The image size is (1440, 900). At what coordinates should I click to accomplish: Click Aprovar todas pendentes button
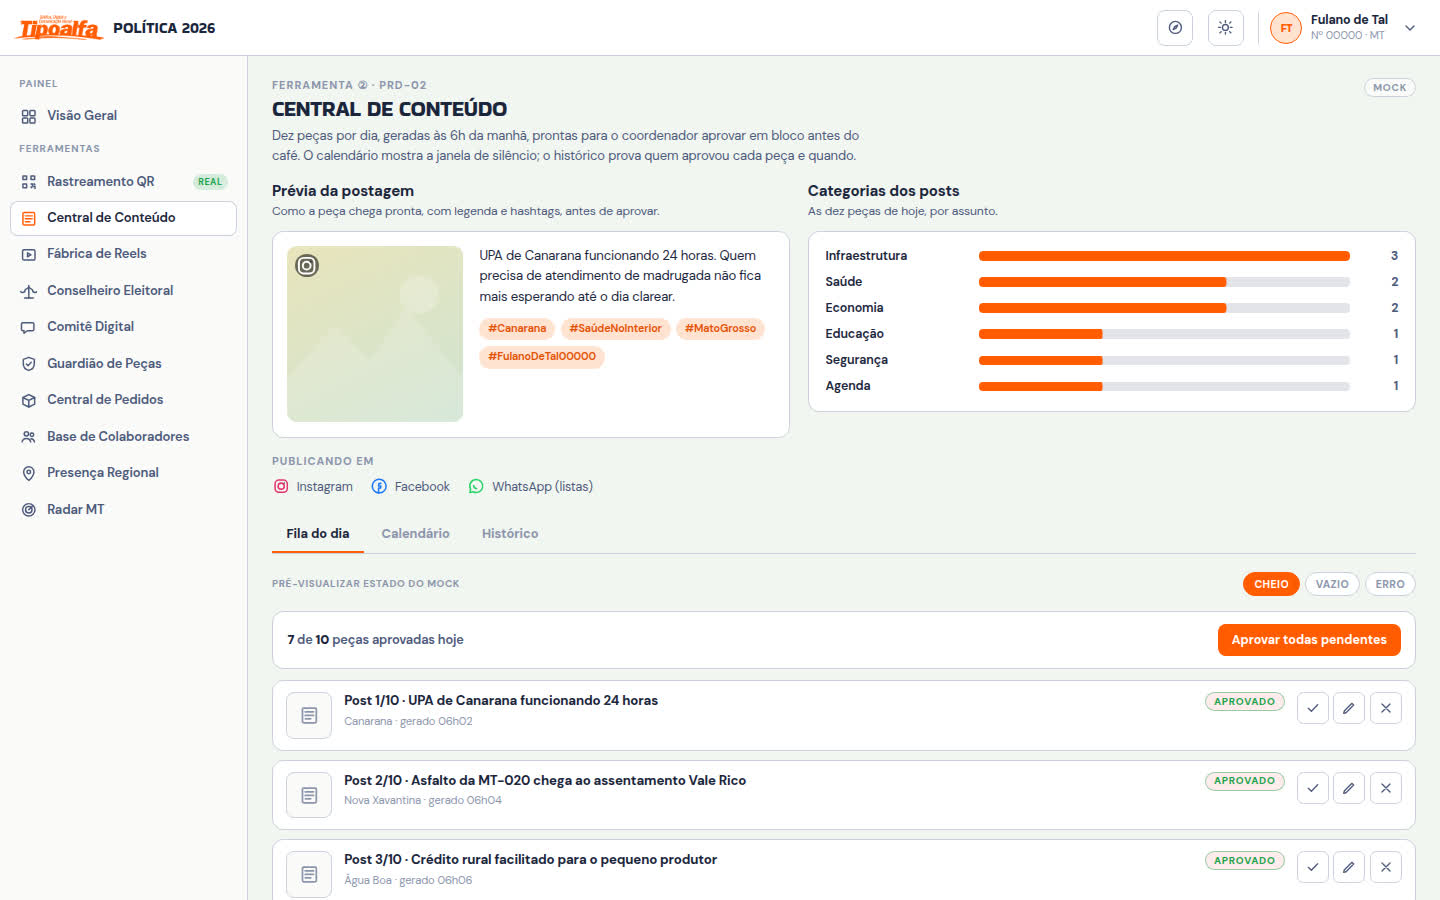[x=1309, y=640]
